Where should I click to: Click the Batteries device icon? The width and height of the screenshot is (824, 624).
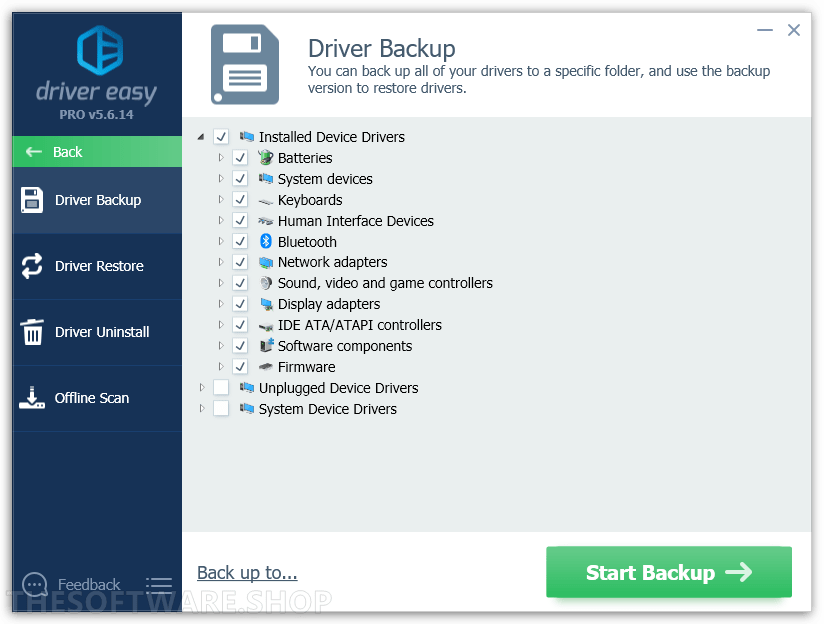coord(266,157)
